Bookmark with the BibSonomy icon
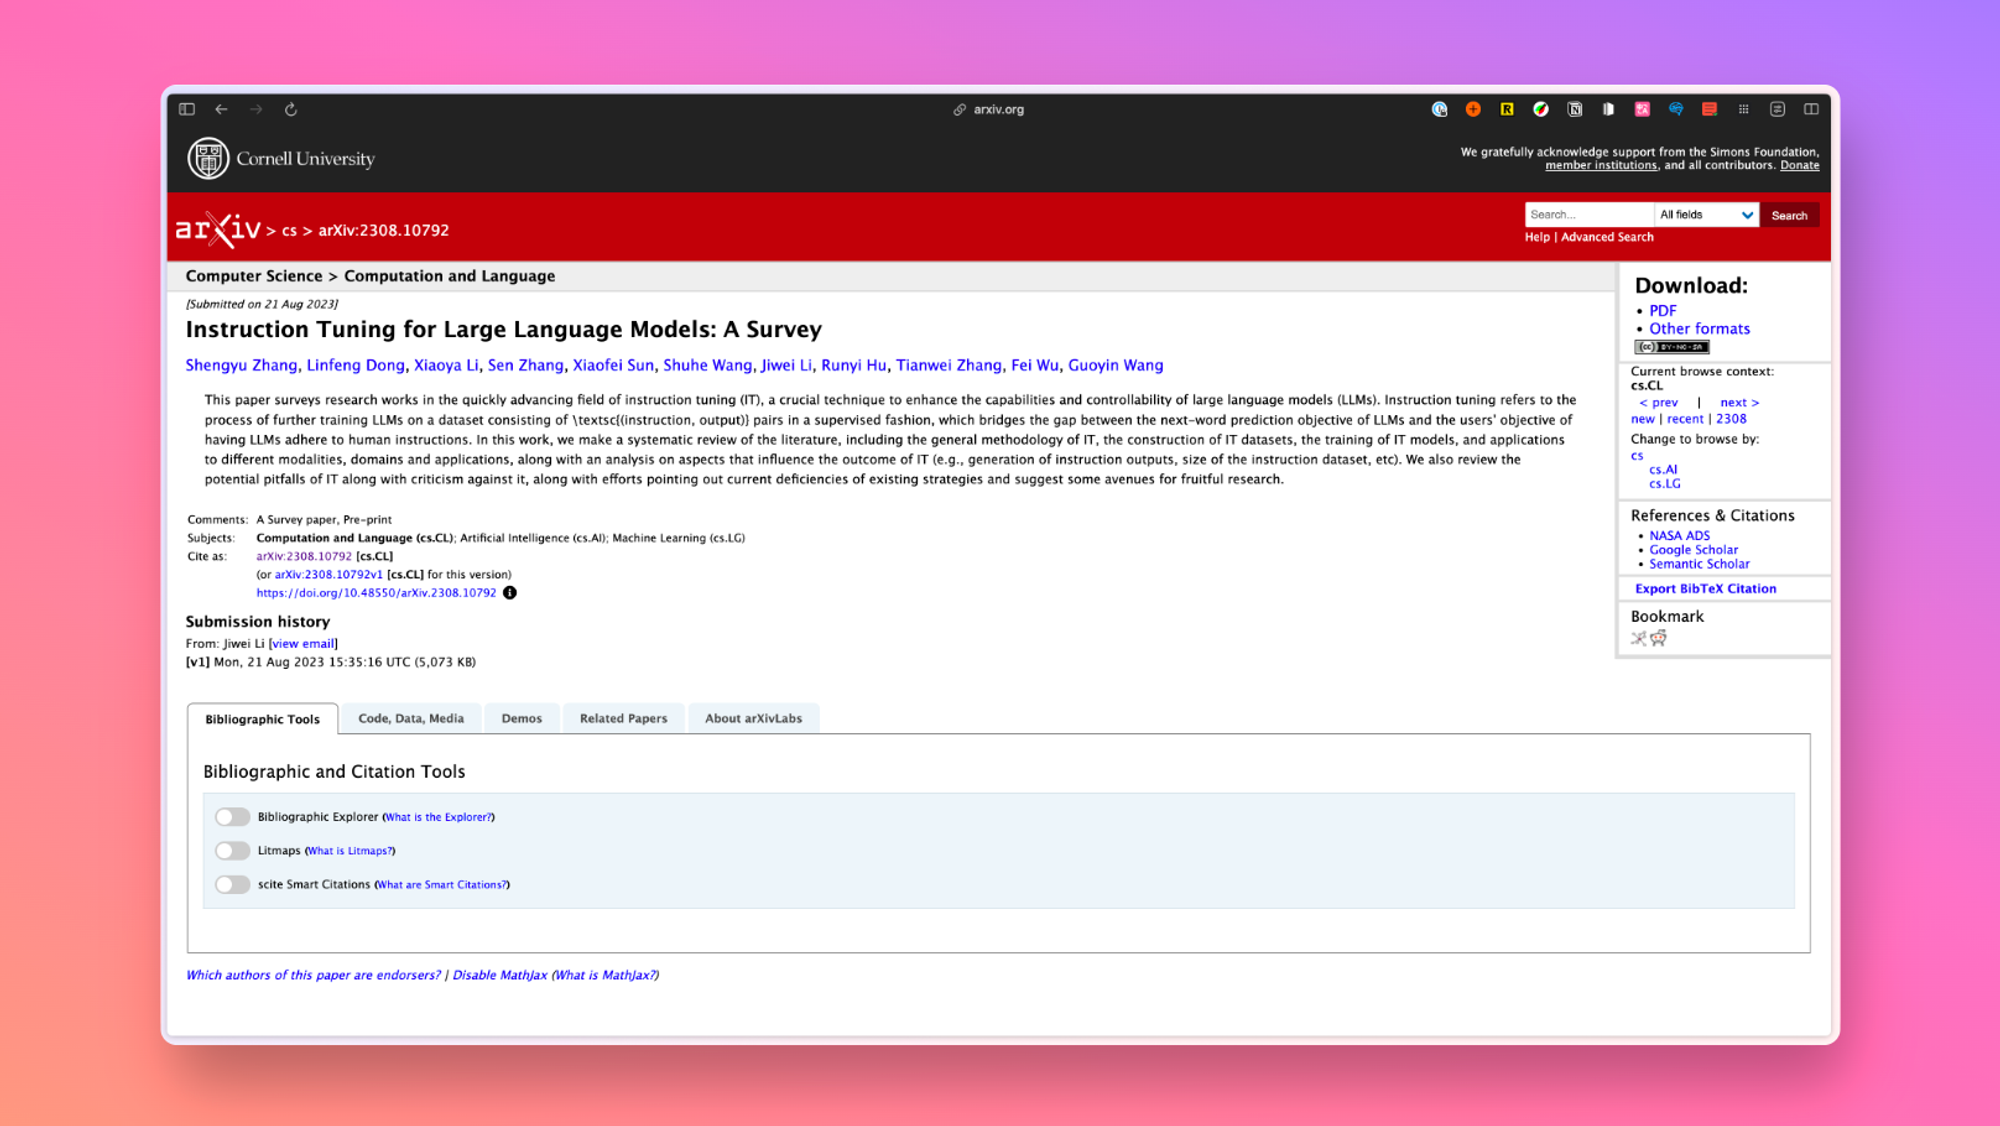The image size is (2000, 1126). coord(1638,638)
